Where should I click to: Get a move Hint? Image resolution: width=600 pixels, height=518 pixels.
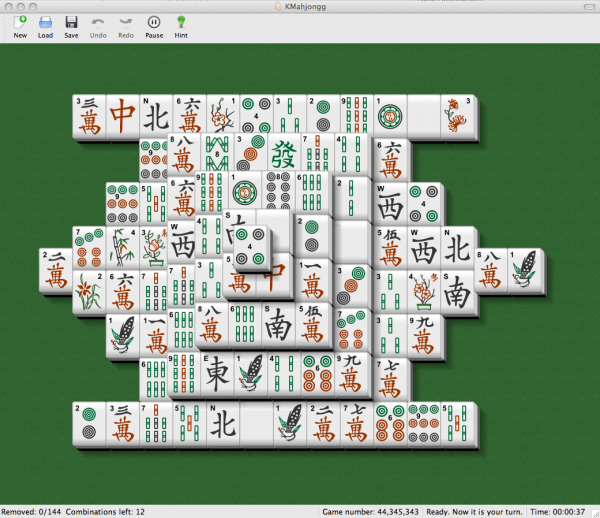(x=181, y=27)
